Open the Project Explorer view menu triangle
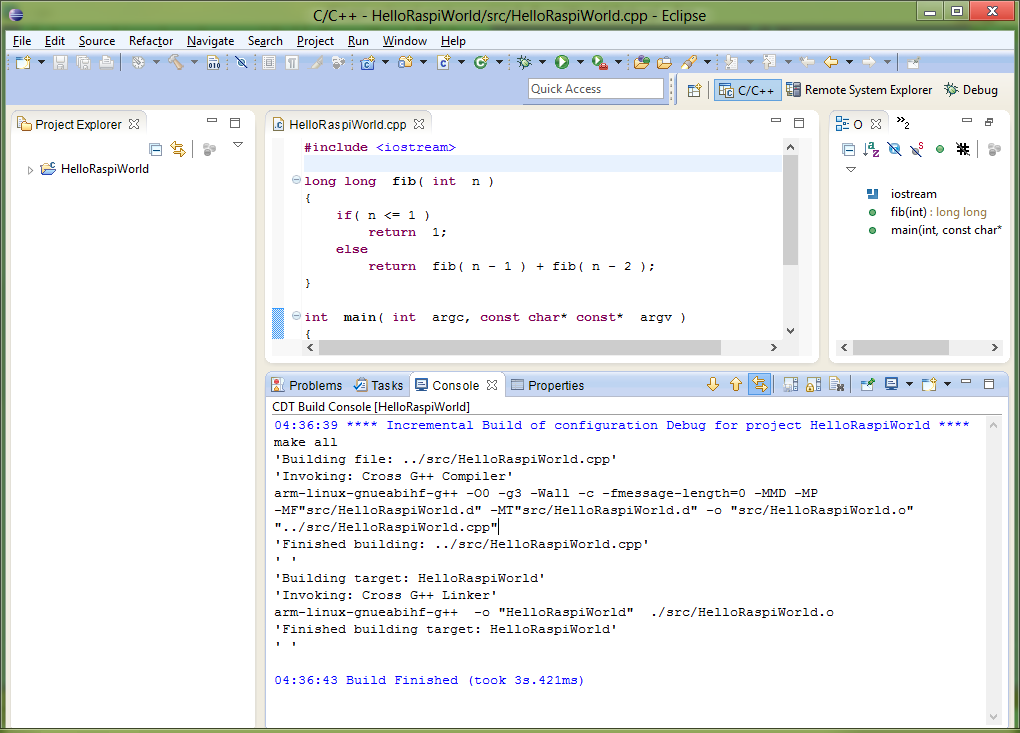 point(238,145)
